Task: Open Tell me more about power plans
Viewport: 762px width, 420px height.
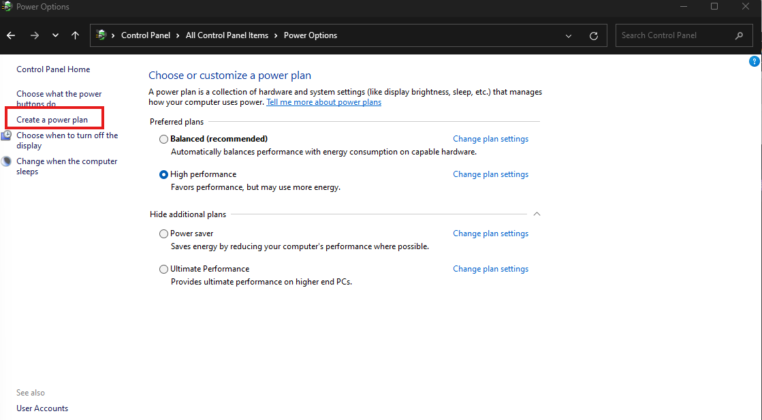Action: tap(324, 102)
